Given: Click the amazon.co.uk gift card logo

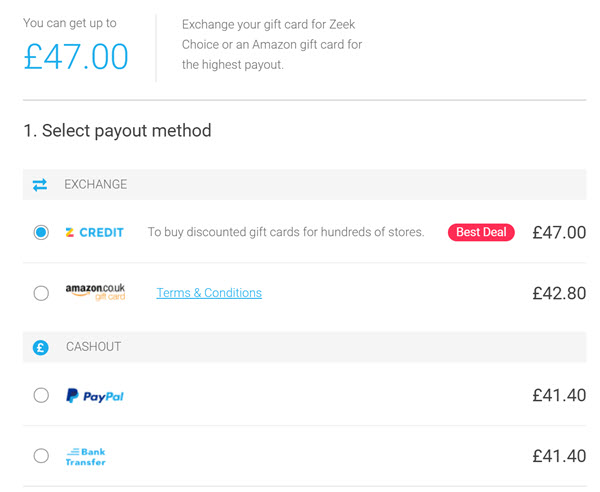Looking at the screenshot, I should coord(95,292).
